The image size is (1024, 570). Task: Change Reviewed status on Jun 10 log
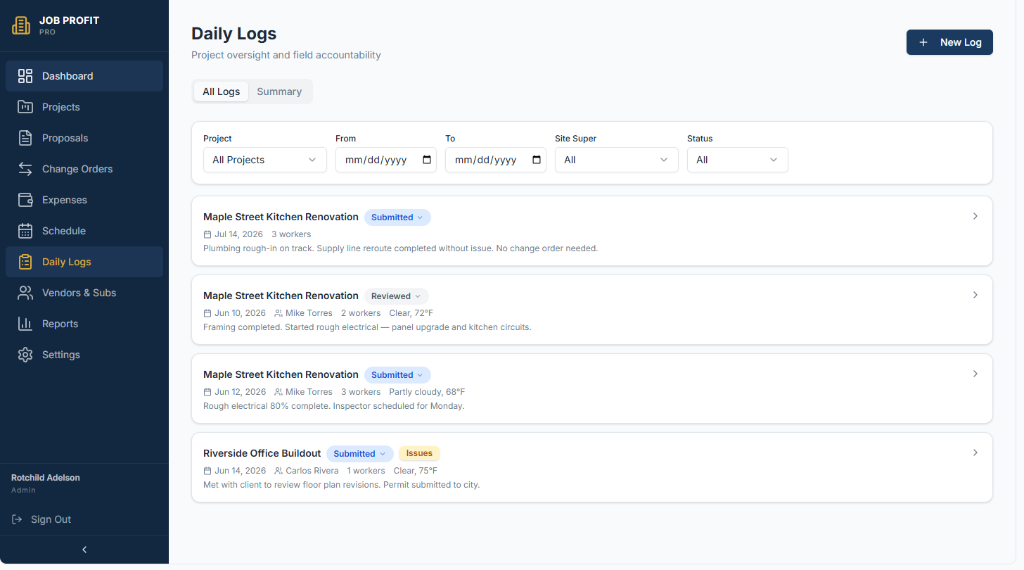pos(396,296)
